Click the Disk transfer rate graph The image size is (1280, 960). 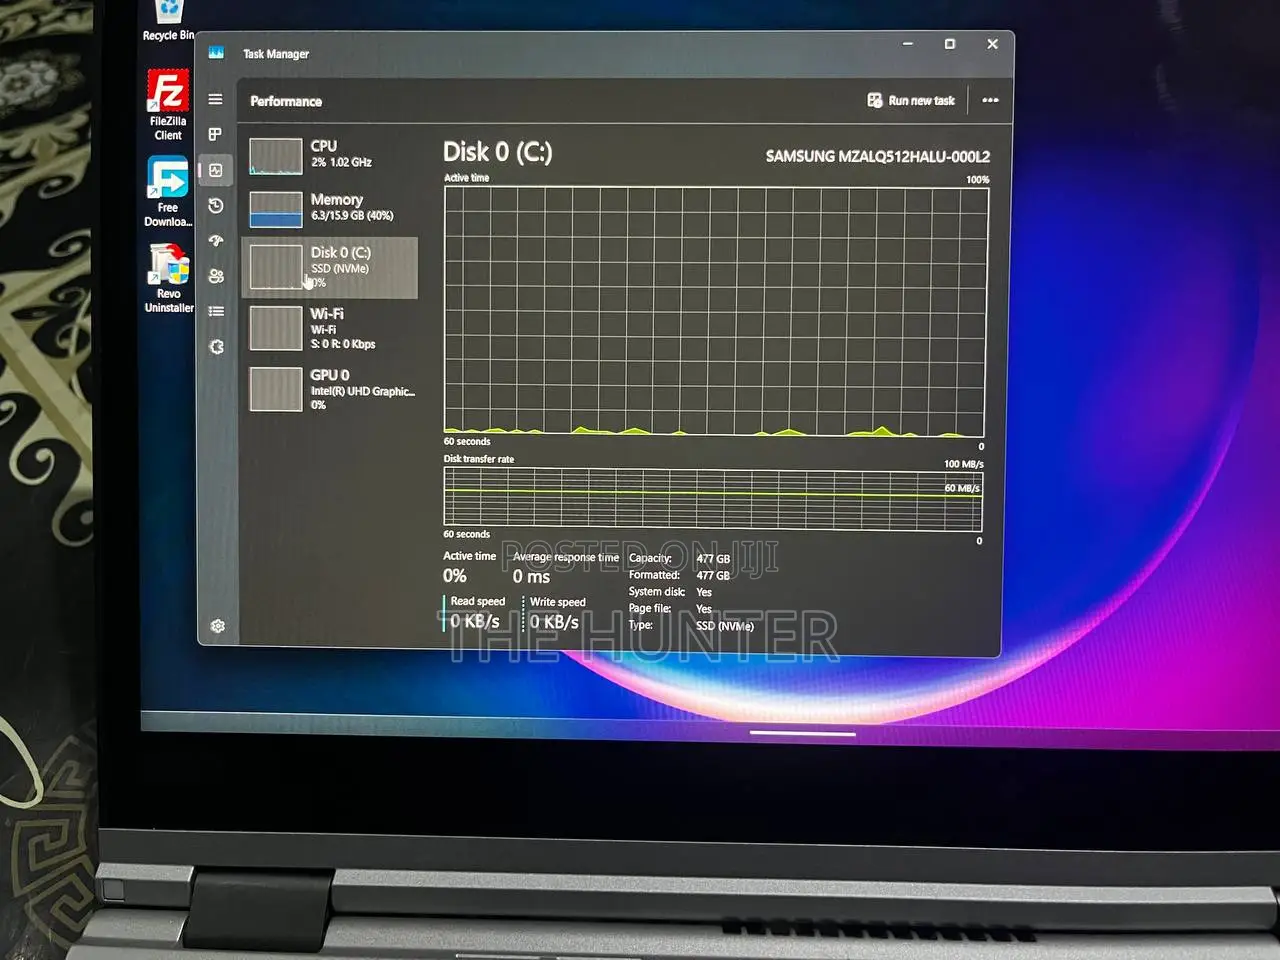coord(713,500)
